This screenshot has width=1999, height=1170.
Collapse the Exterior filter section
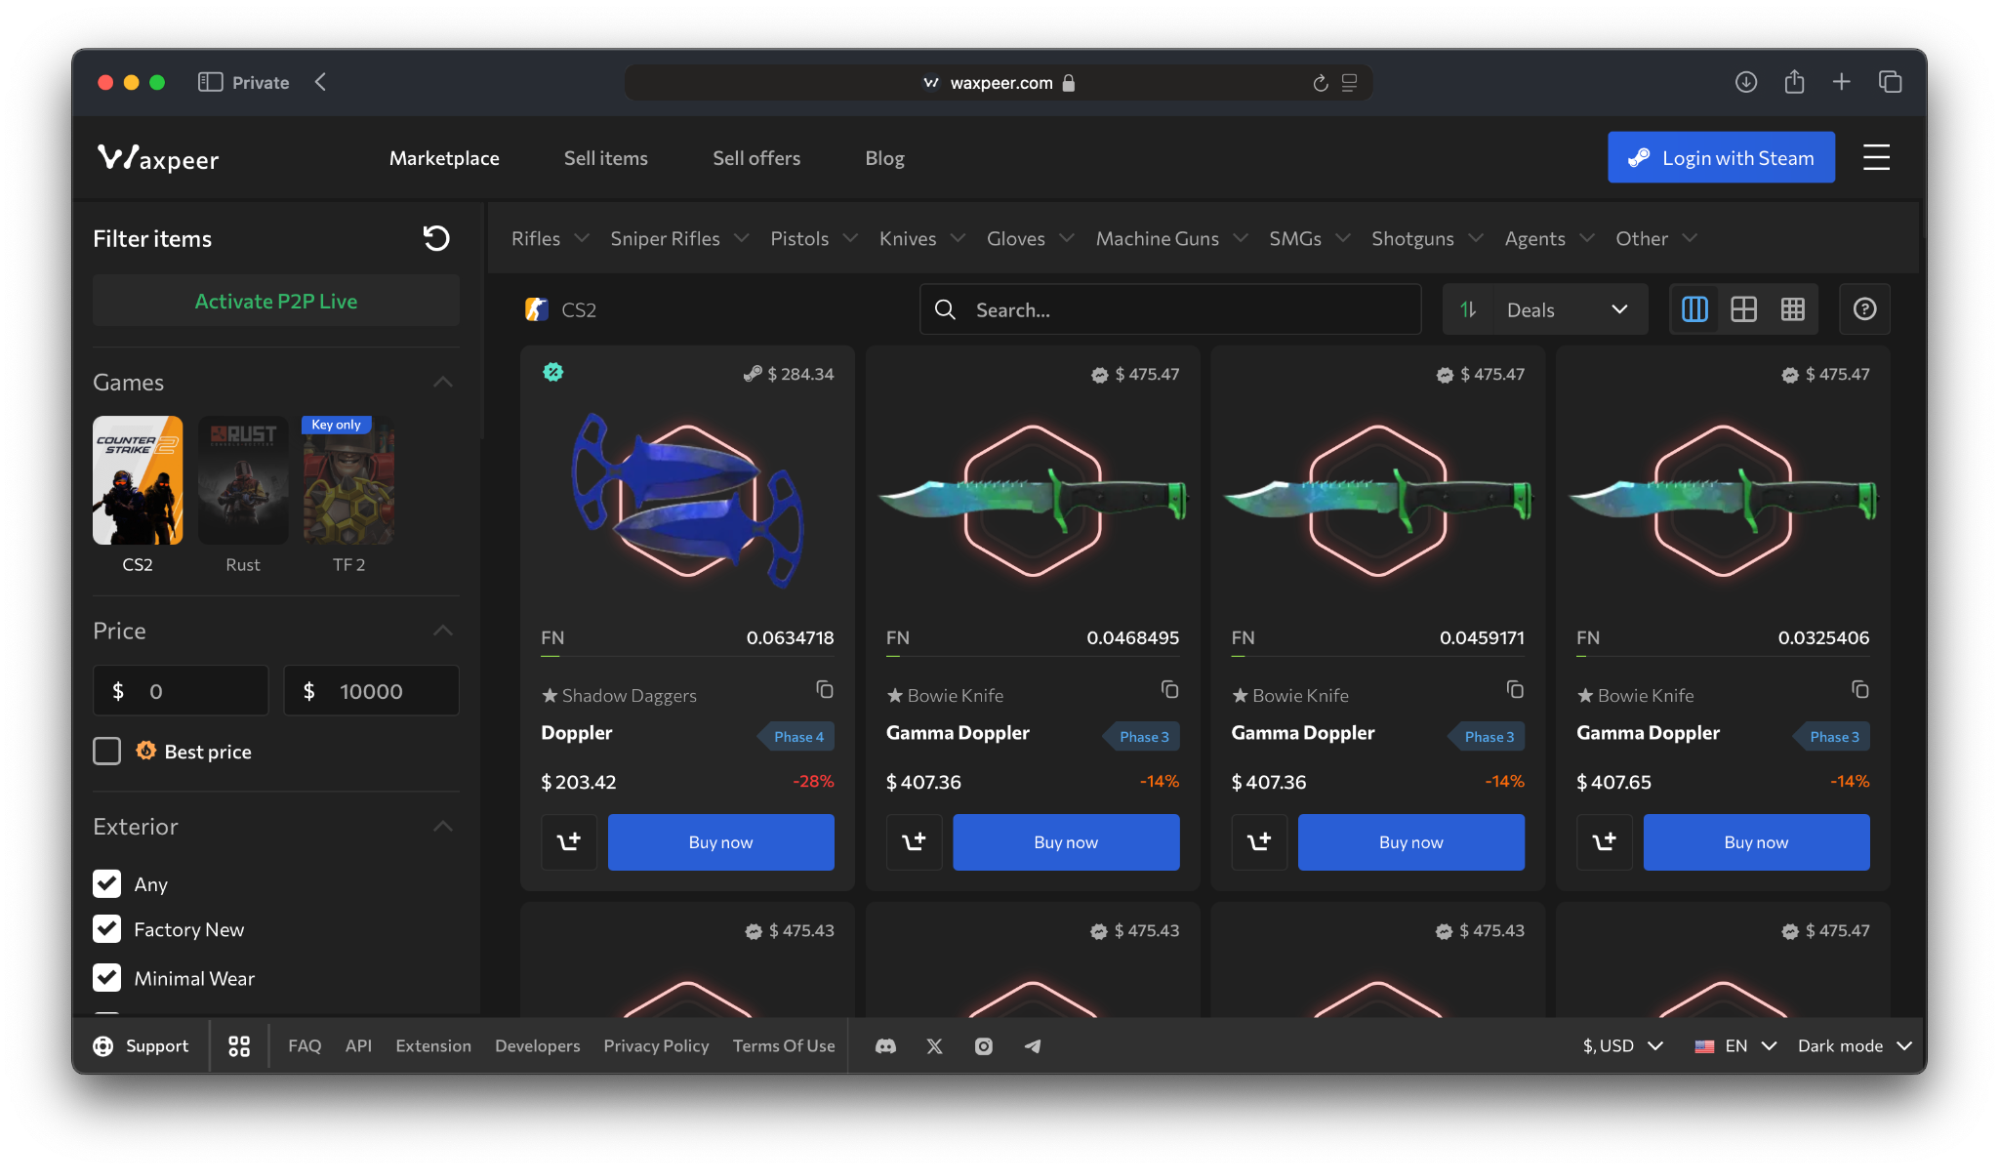pyautogui.click(x=443, y=826)
